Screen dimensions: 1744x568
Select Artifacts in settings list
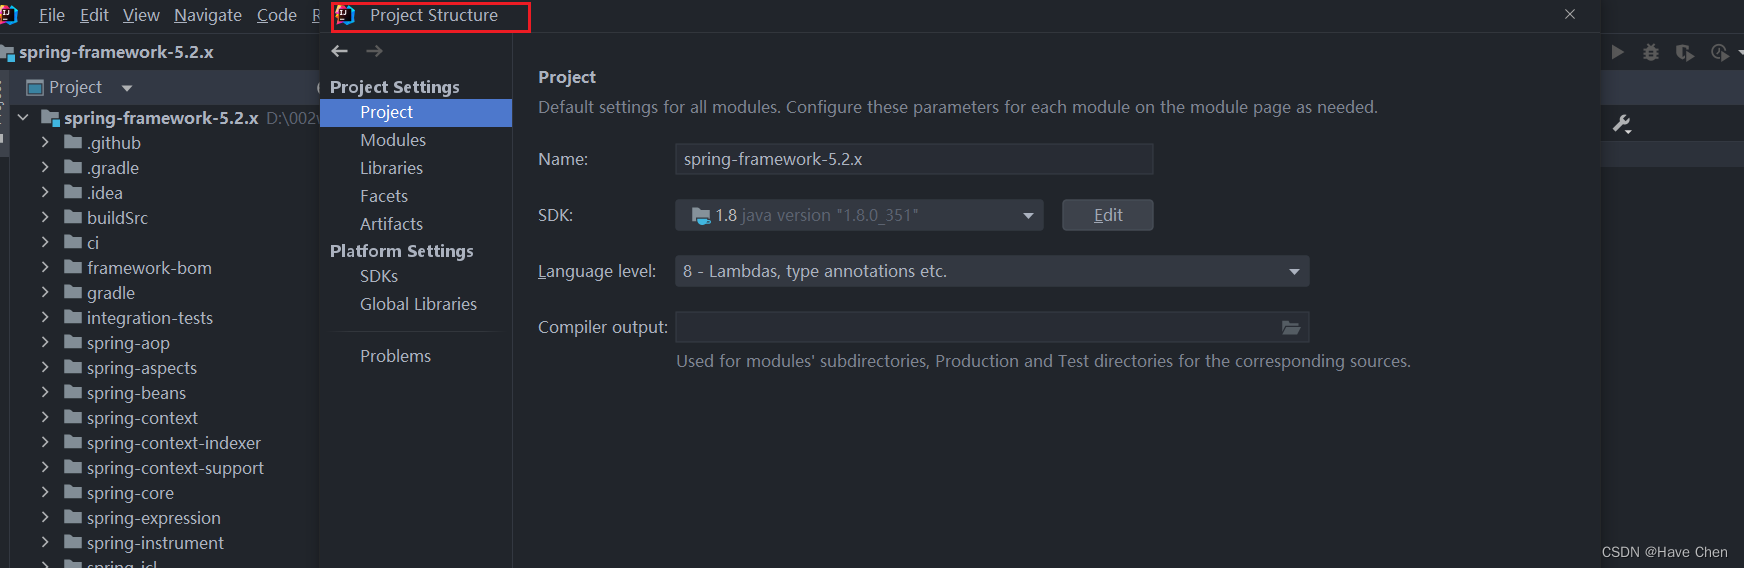416,224
